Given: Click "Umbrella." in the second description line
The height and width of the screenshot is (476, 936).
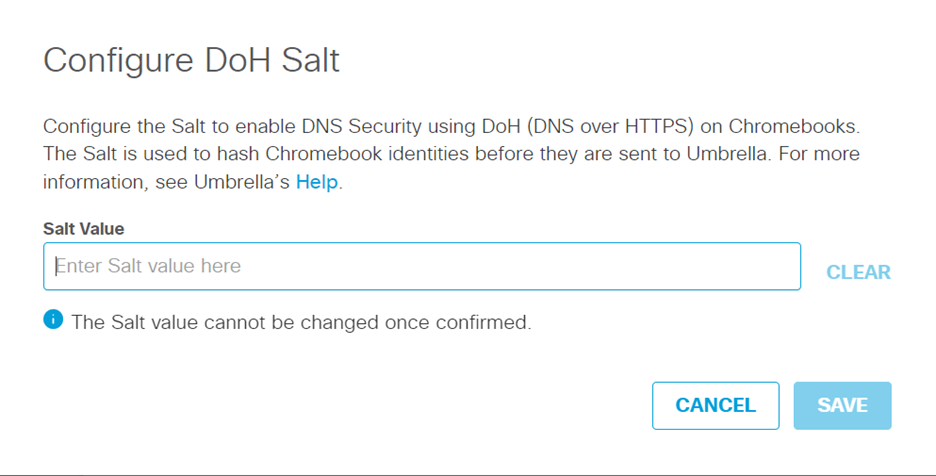Looking at the screenshot, I should tap(728, 154).
